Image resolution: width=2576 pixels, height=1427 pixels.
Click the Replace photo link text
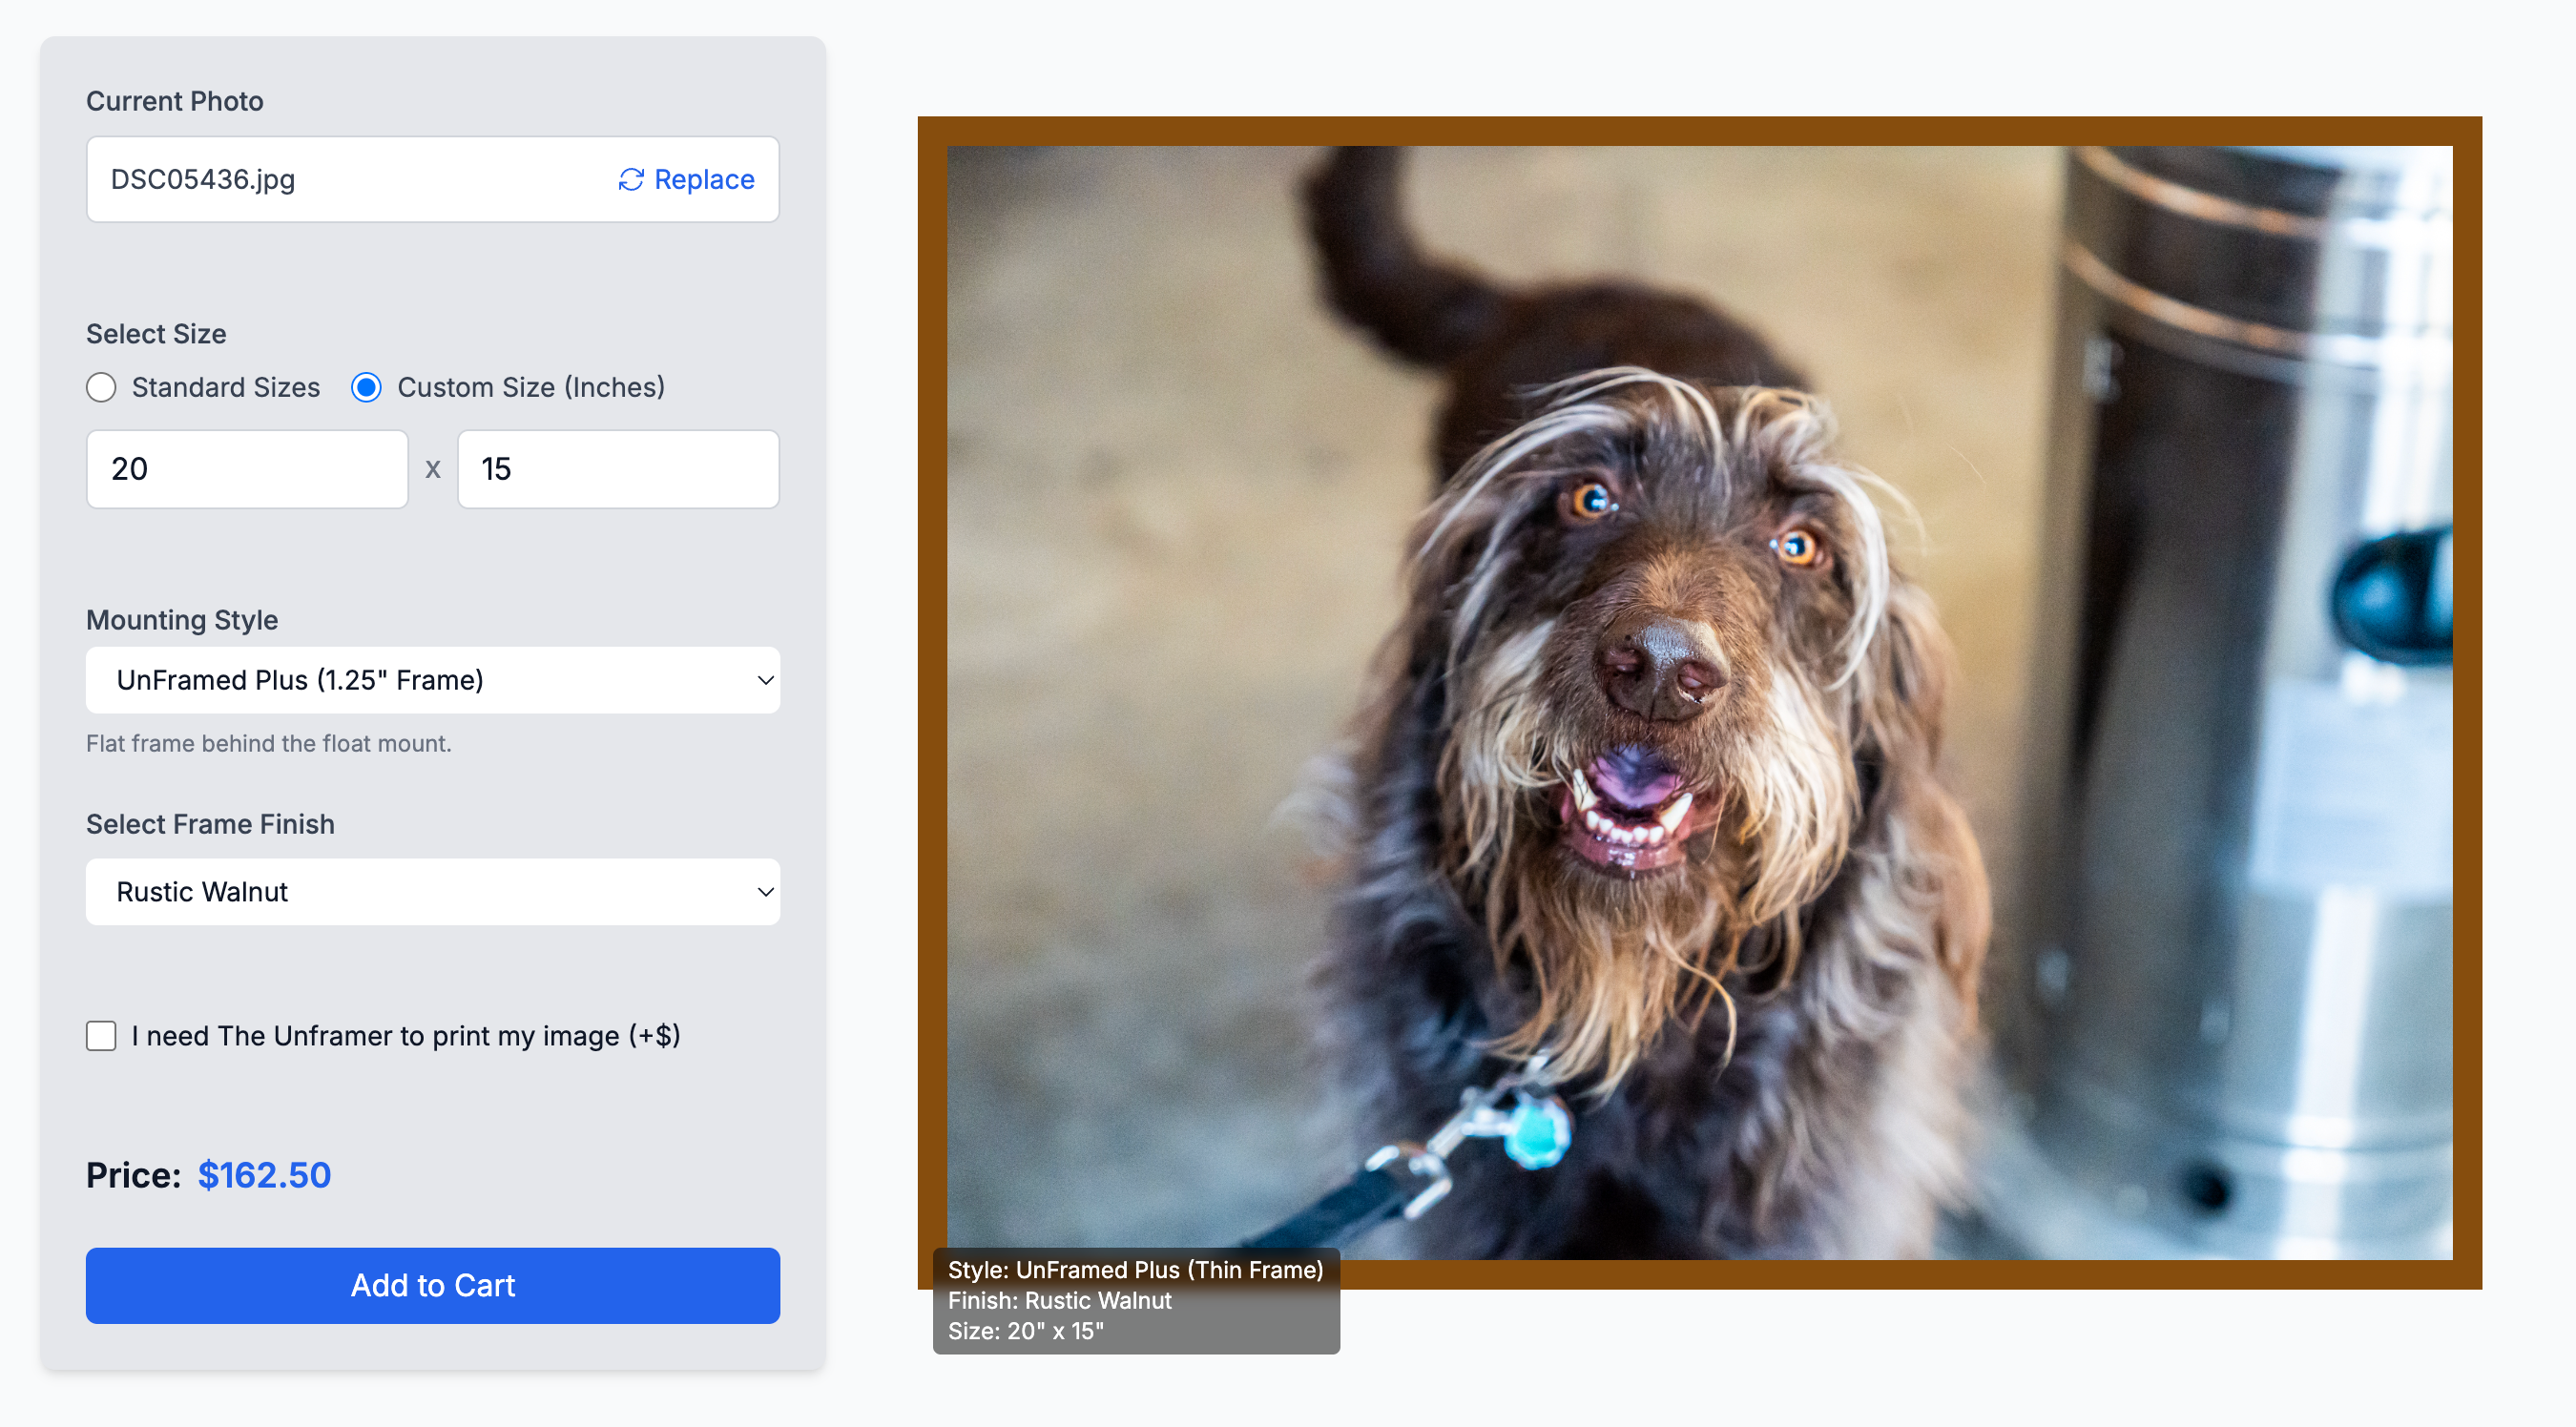click(704, 180)
